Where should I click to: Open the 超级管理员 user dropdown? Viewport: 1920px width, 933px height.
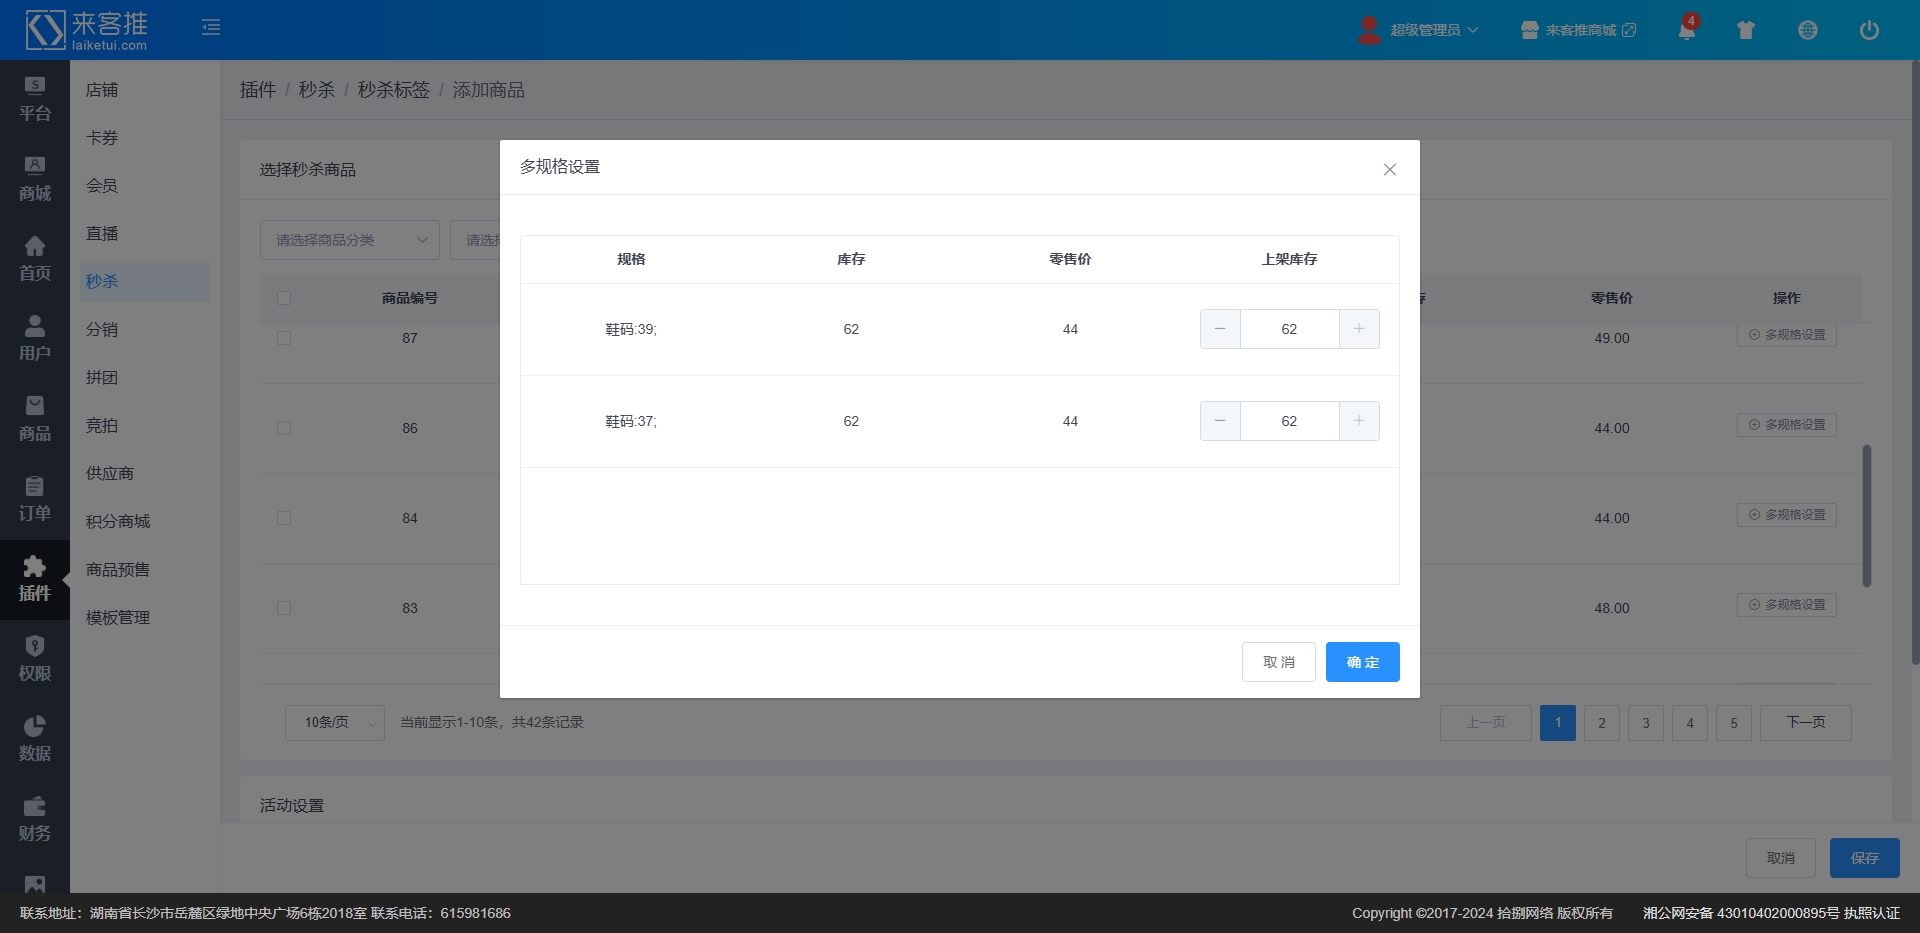(1420, 30)
